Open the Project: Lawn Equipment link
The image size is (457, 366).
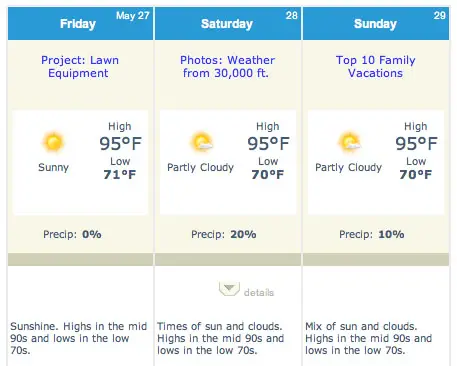click(80, 67)
